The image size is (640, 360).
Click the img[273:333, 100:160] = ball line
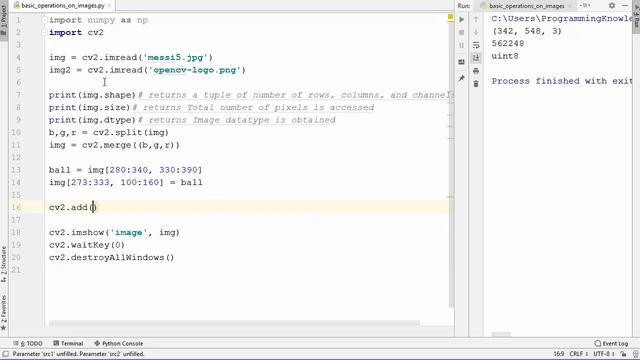[x=125, y=183]
